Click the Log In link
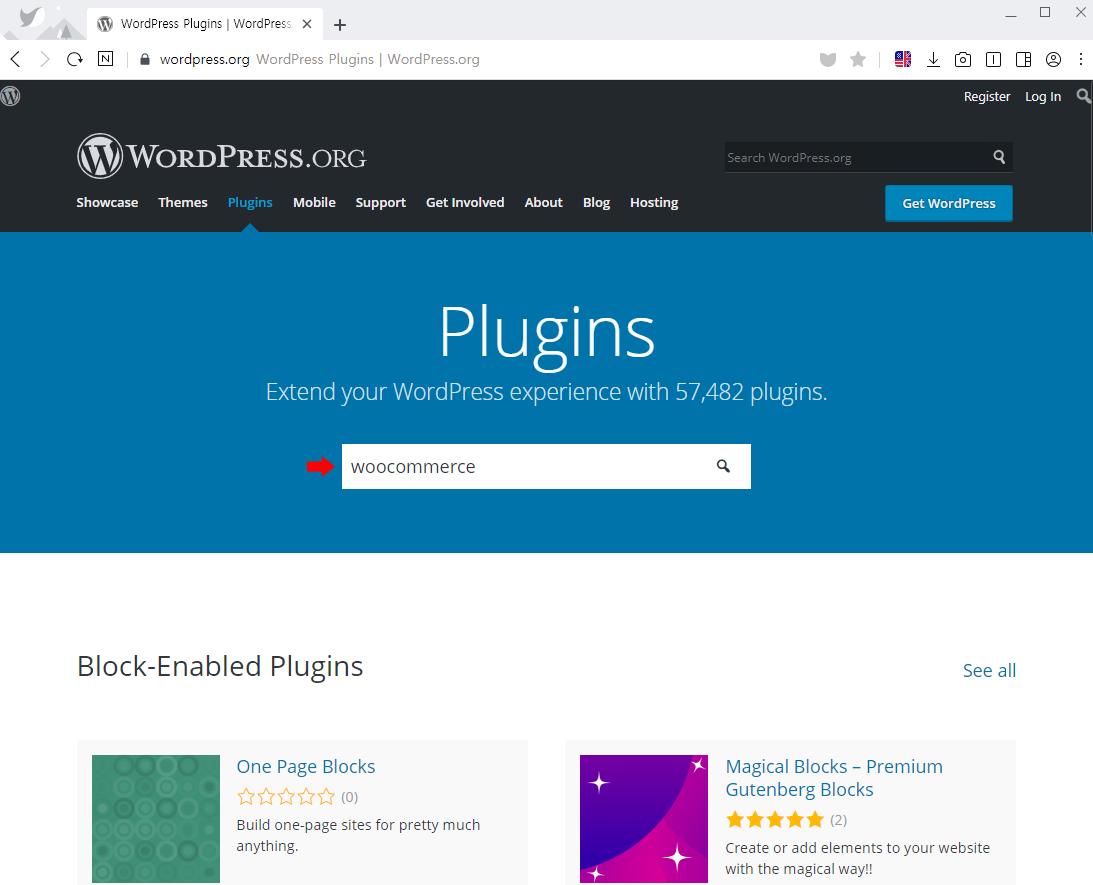The height and width of the screenshot is (885, 1093). (x=1043, y=97)
